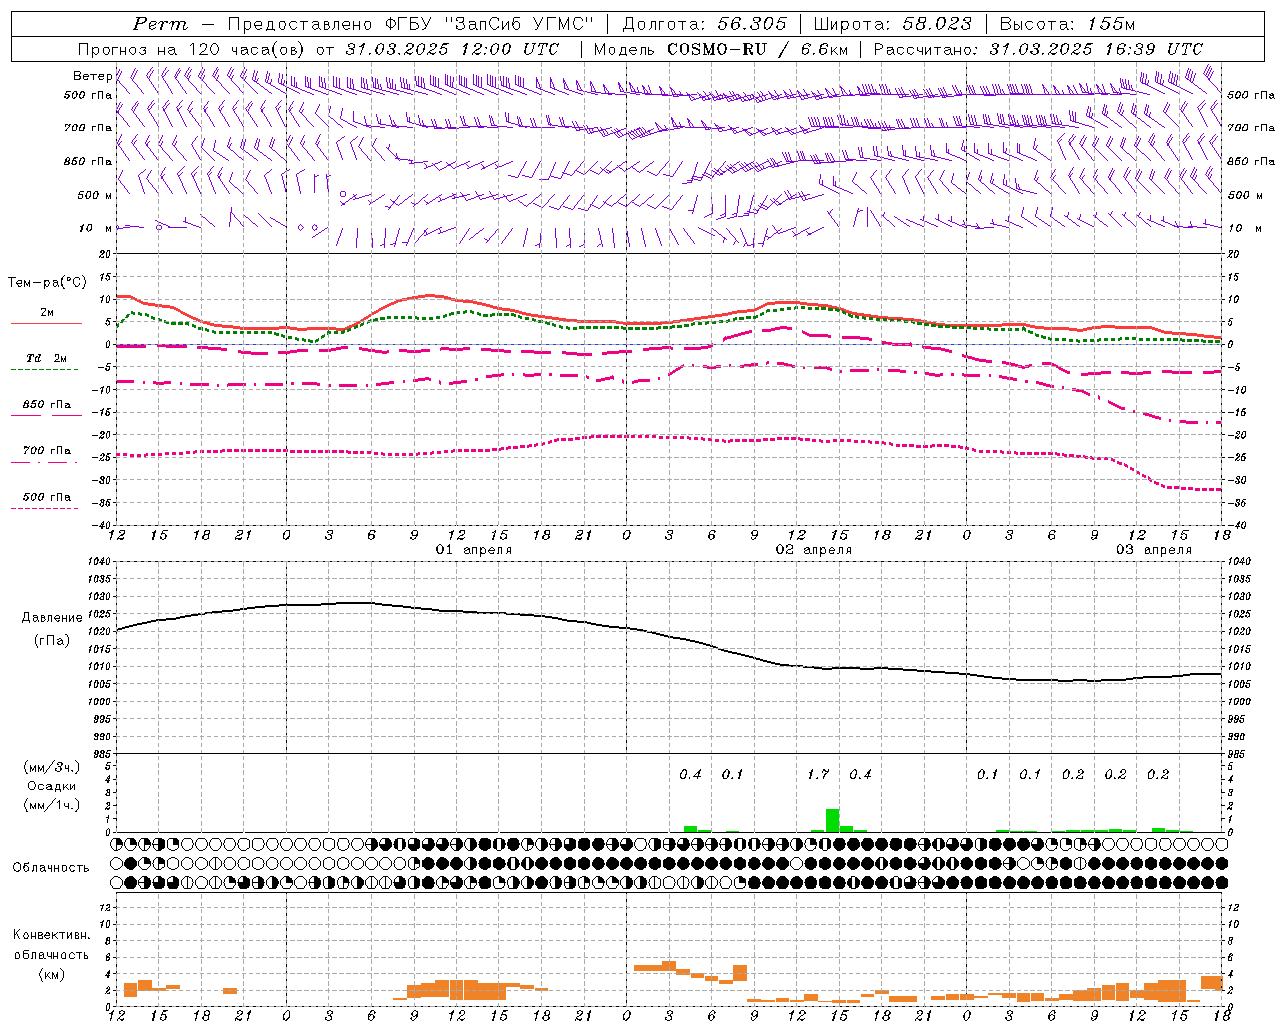Click the "(мм/1ч.)" unit label
Image resolution: width=1280 pixels, height=1024 pixels.
pyautogui.click(x=52, y=805)
